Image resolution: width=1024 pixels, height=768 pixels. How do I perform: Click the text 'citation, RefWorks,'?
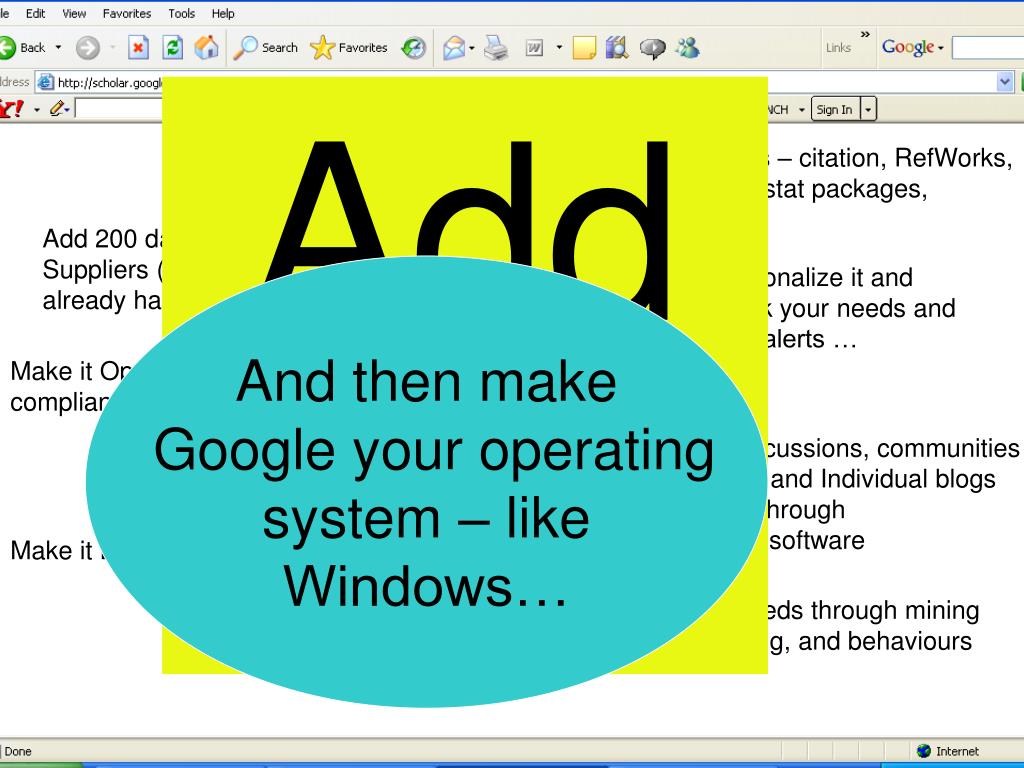[x=905, y=158]
